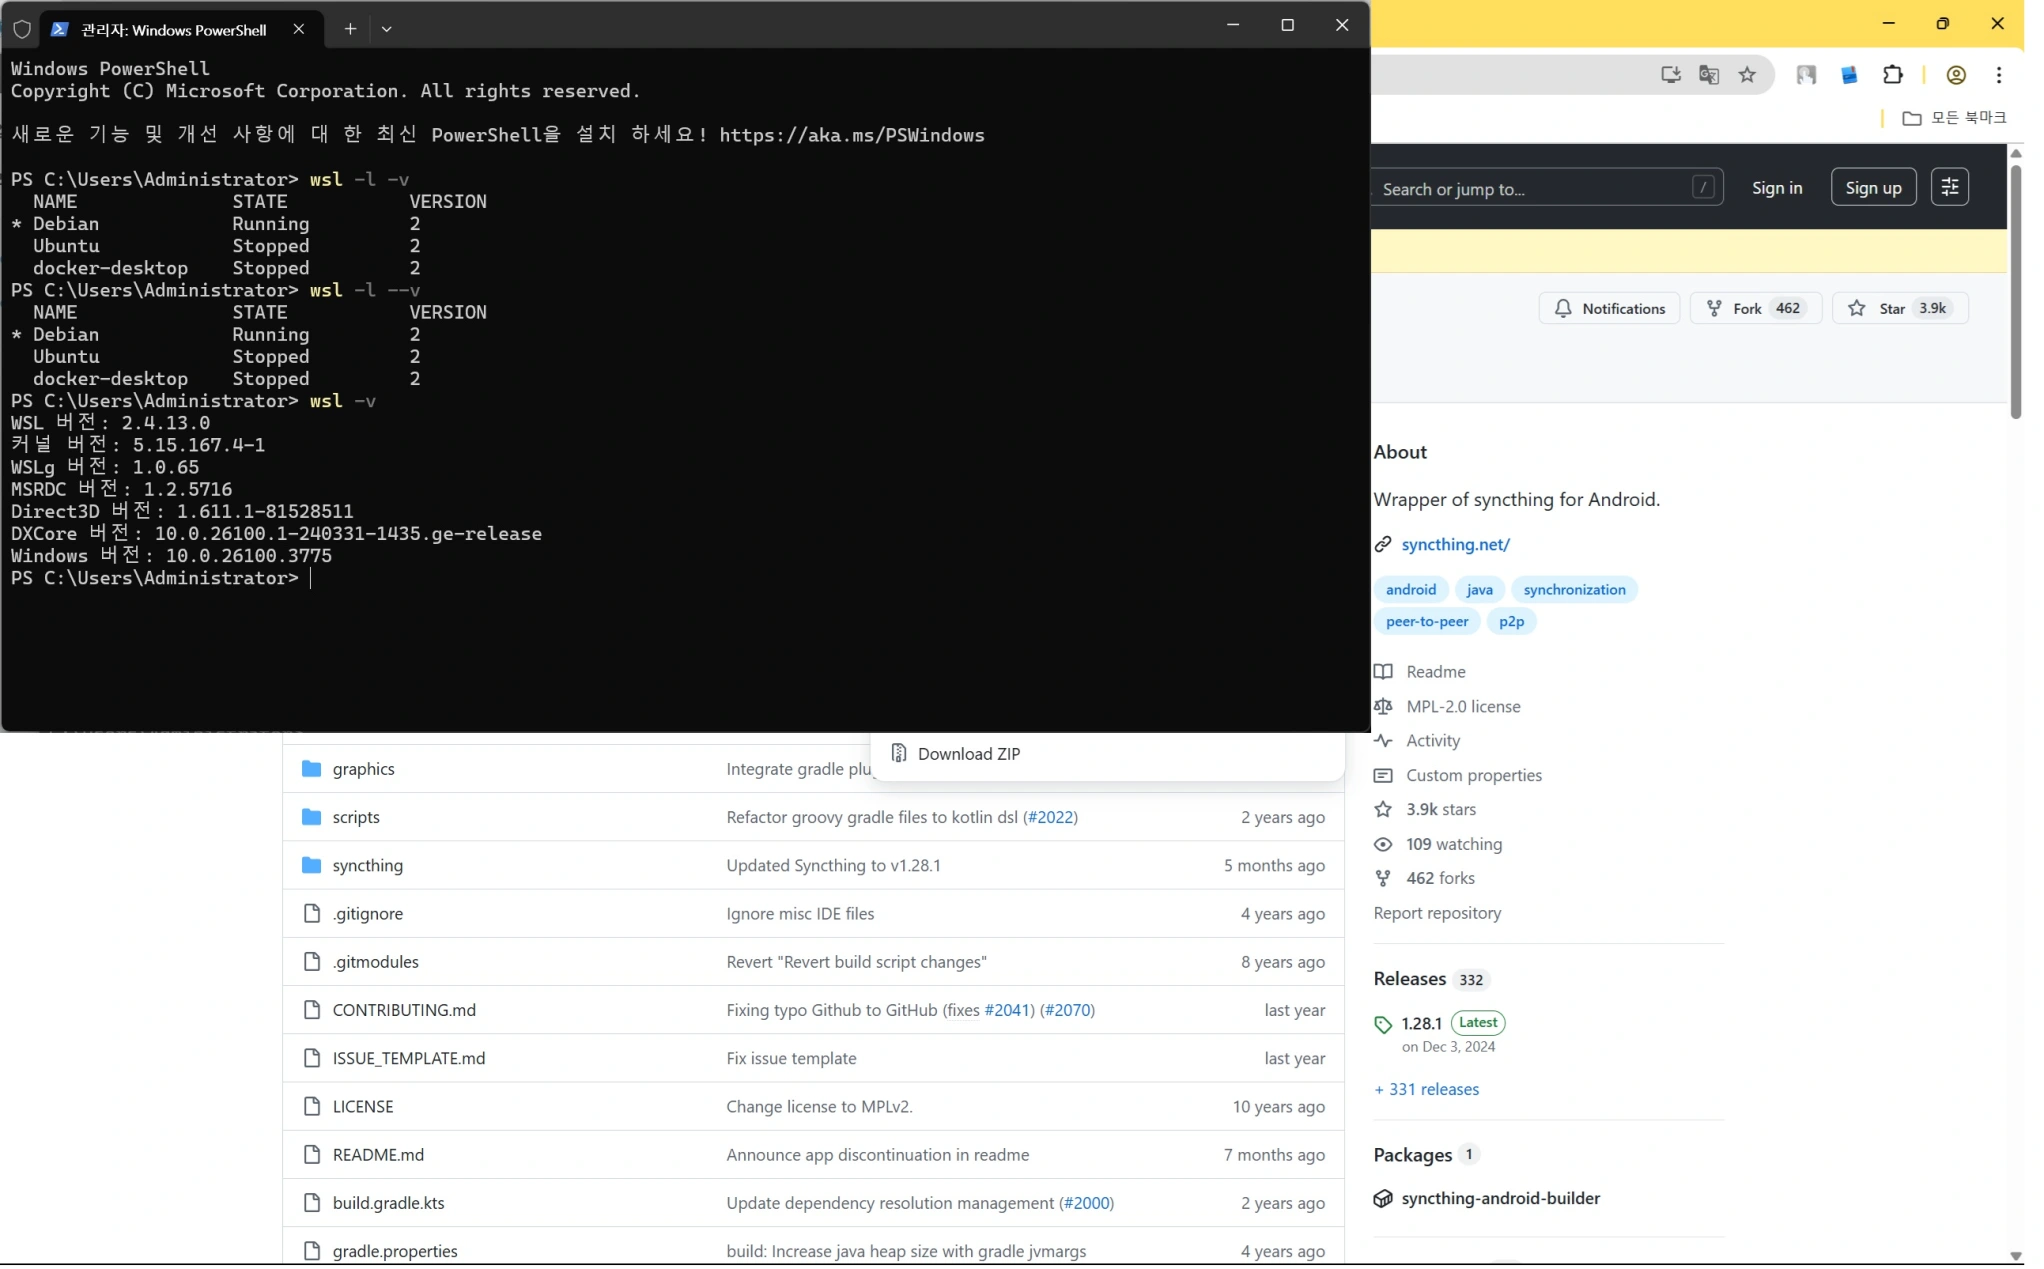
Task: Open the search filter icon beside Sign up
Action: point(1951,187)
